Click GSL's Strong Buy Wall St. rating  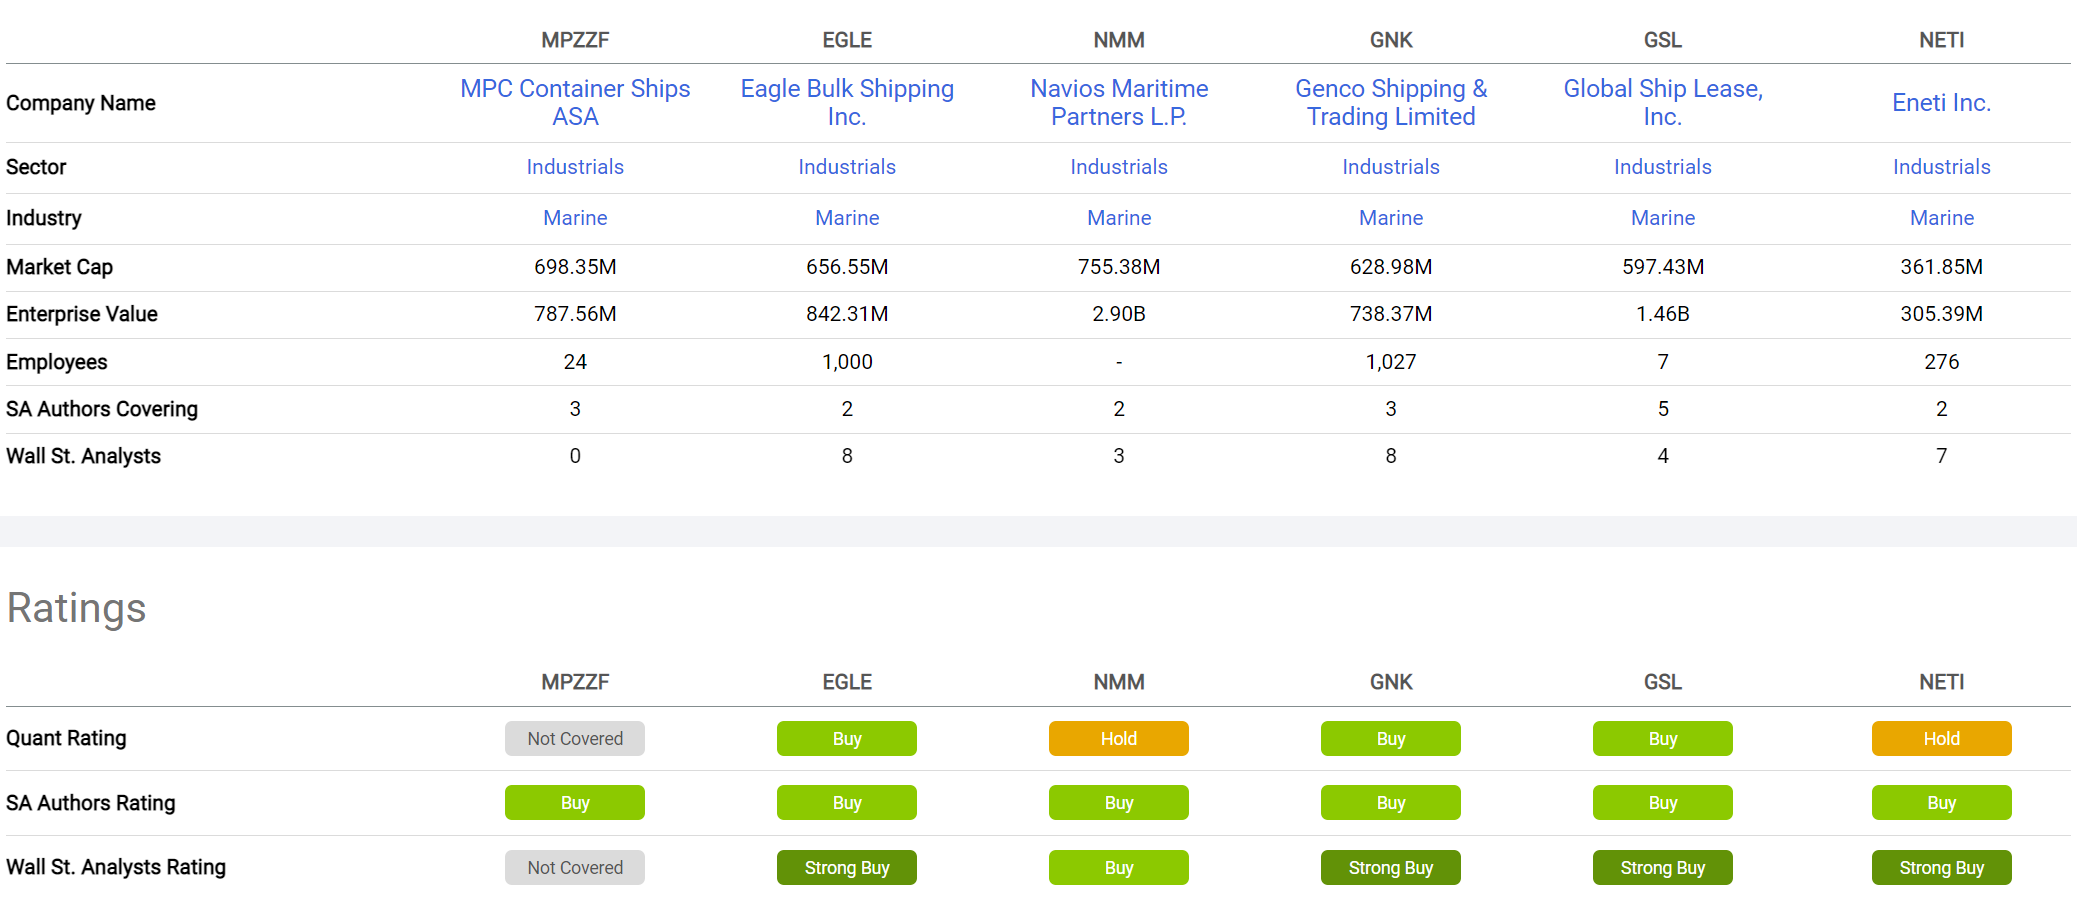click(1663, 868)
